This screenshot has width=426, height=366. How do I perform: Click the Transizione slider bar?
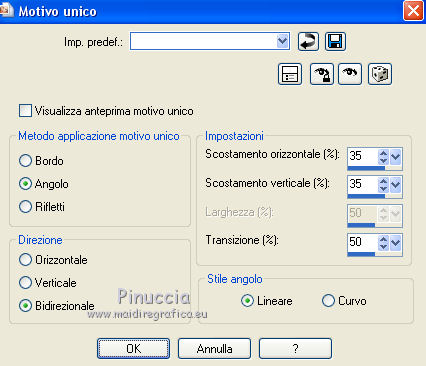pos(375,254)
